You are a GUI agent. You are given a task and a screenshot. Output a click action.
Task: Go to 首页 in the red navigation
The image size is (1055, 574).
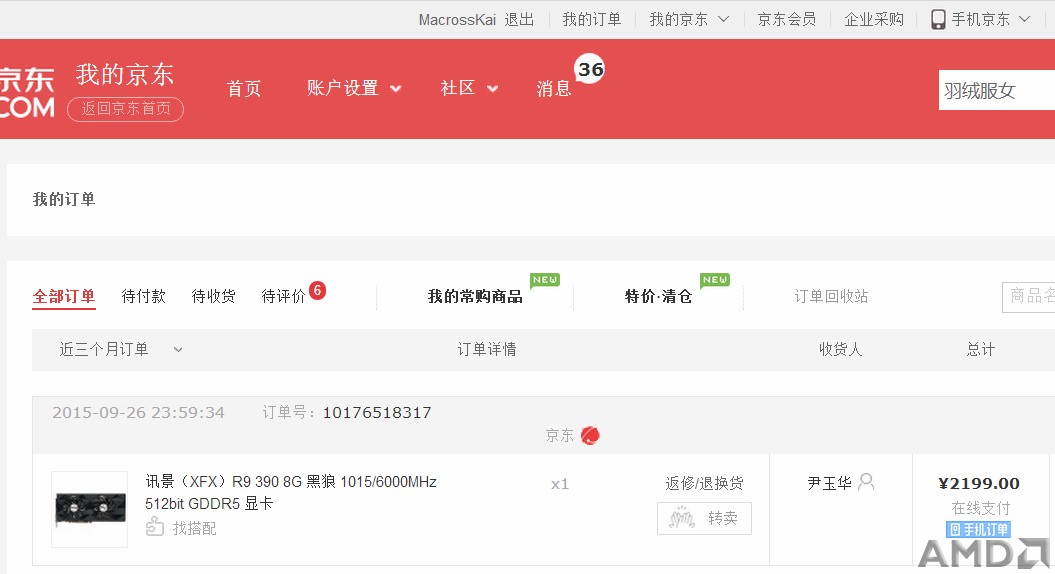[x=244, y=88]
